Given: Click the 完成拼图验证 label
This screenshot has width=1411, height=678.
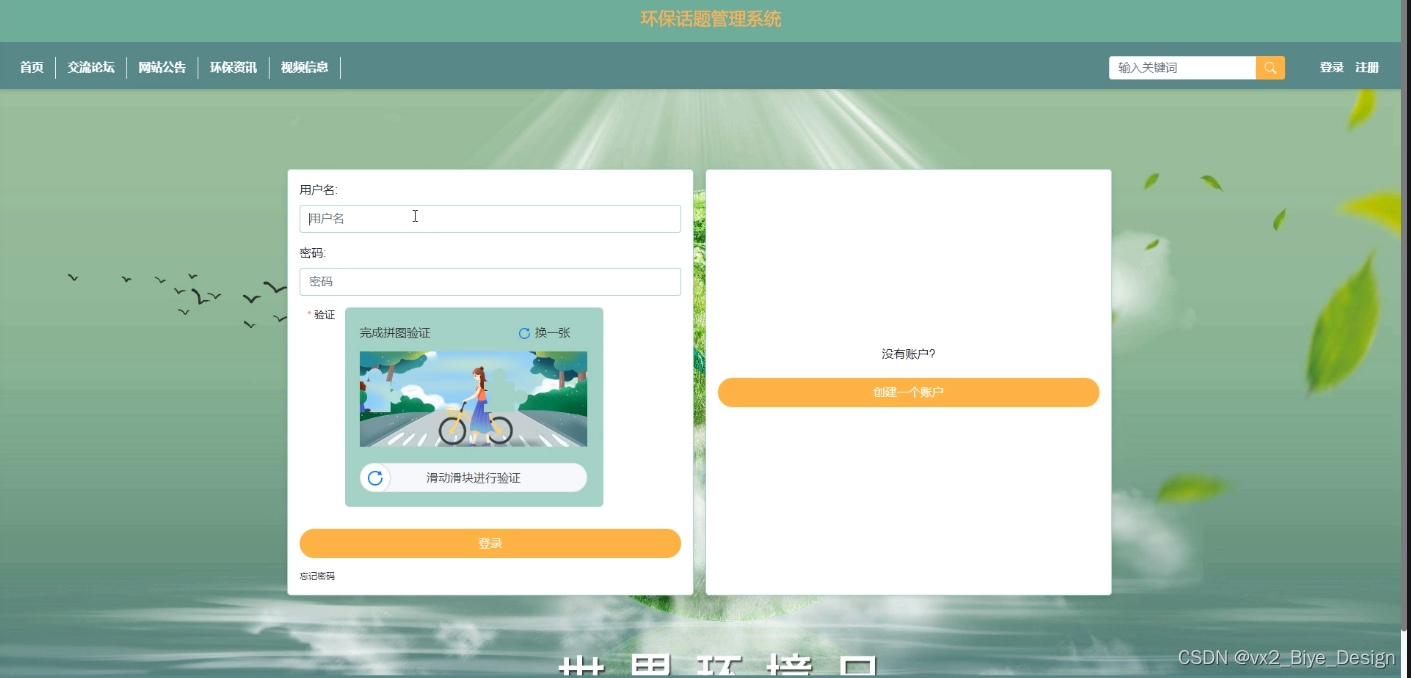Looking at the screenshot, I should [x=395, y=333].
